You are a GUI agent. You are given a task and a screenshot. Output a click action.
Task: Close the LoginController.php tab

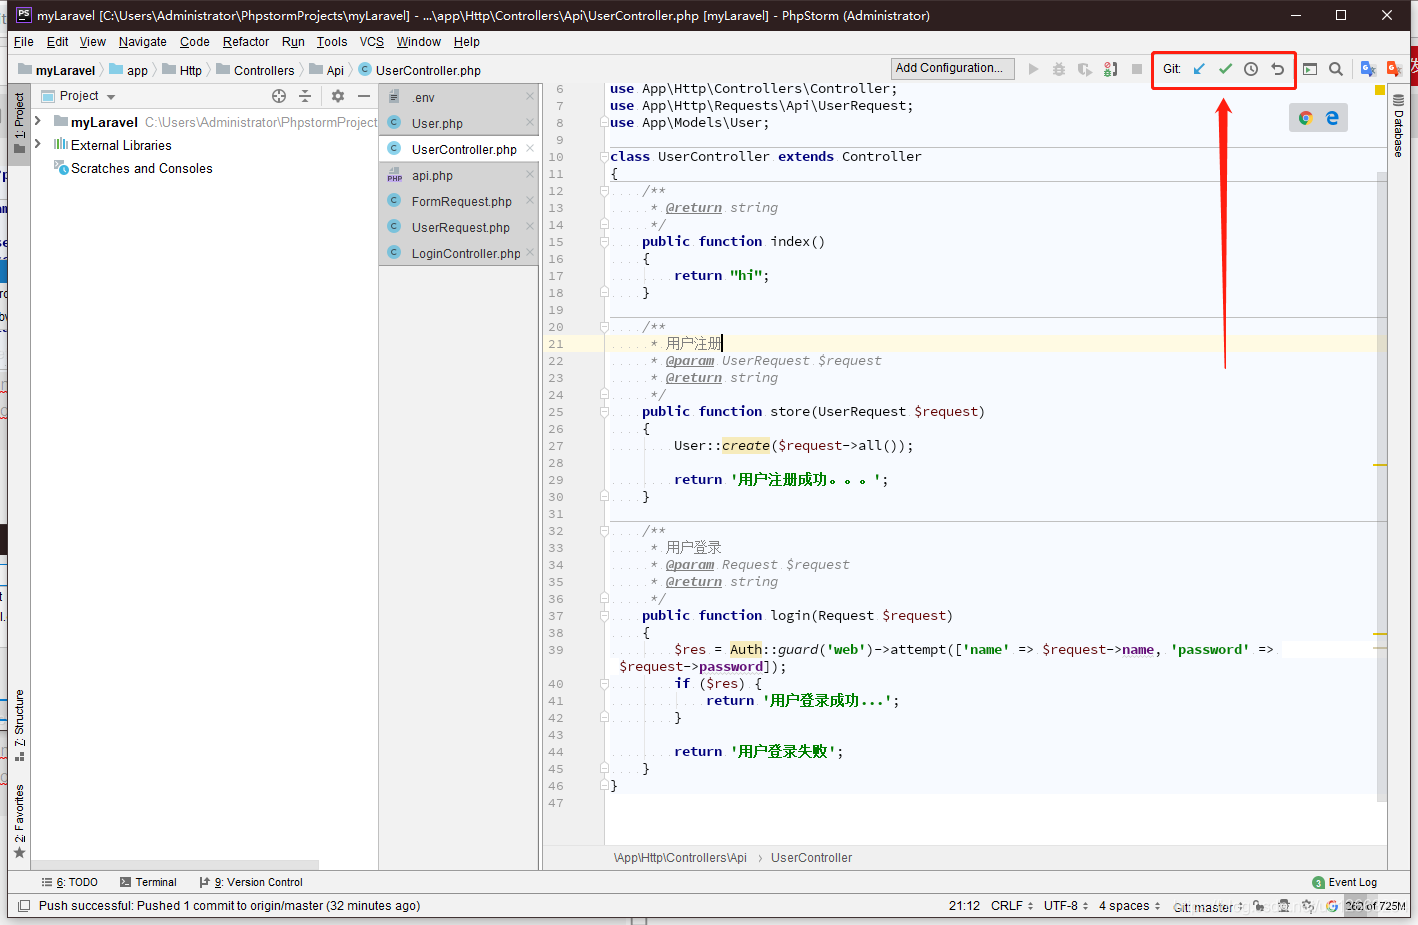click(530, 253)
